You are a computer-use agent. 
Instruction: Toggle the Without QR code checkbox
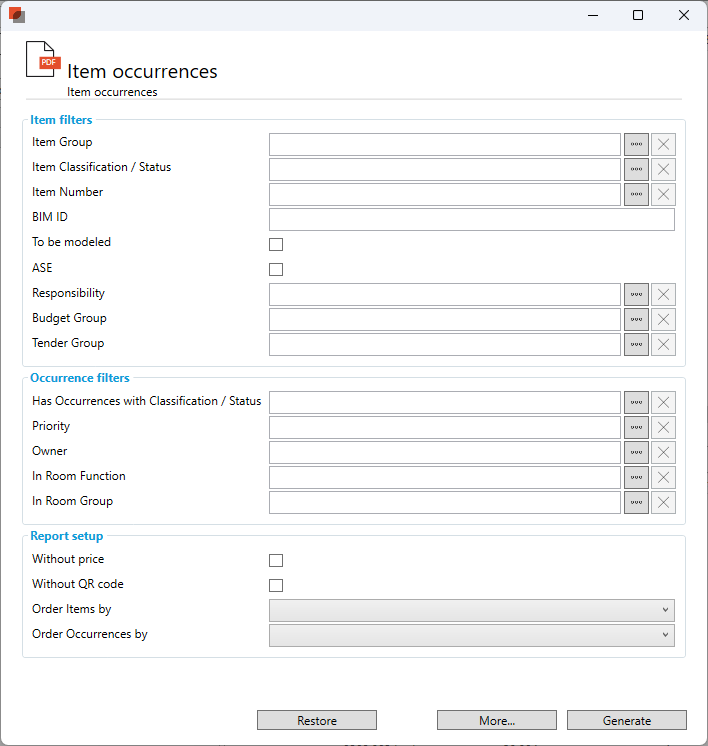[x=276, y=585]
